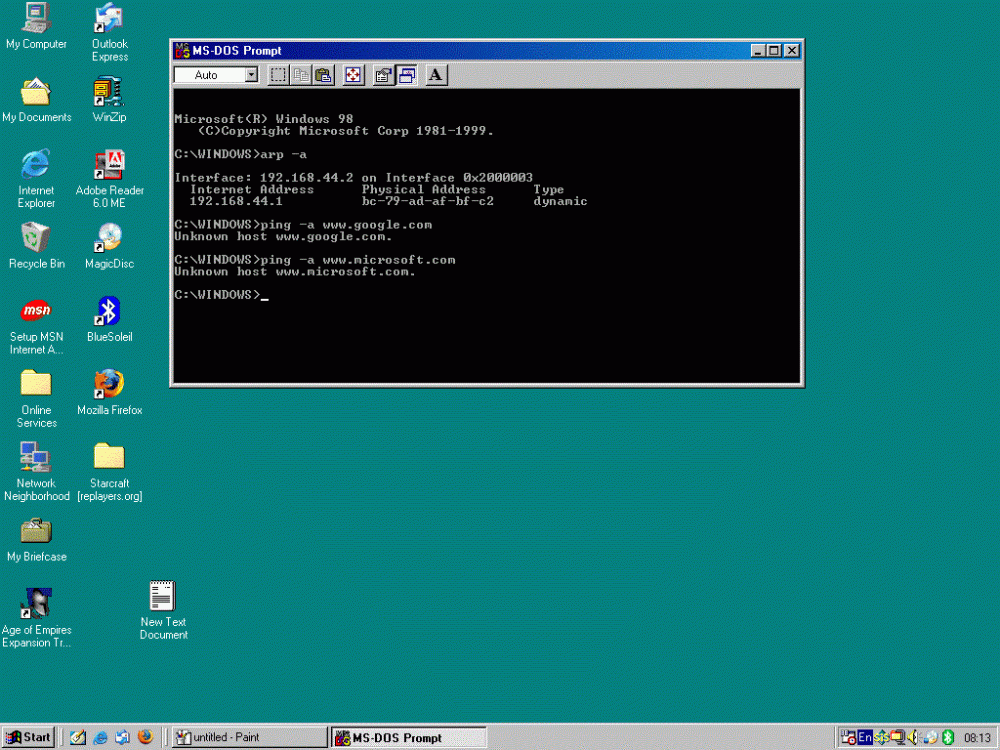This screenshot has height=750, width=1000.
Task: Toggle the Background button in MS-DOS toolbar
Action: 406,75
